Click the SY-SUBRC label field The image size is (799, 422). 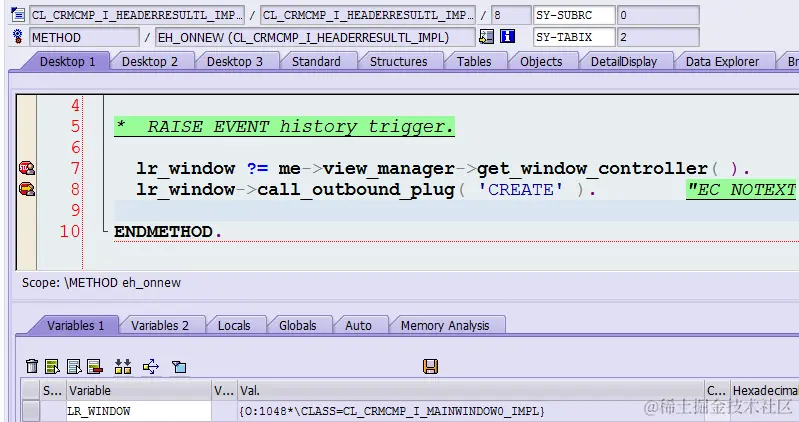click(x=574, y=15)
